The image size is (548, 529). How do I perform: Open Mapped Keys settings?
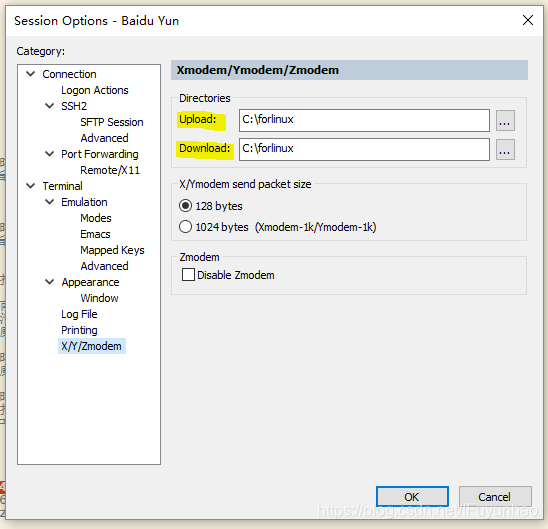[112, 250]
